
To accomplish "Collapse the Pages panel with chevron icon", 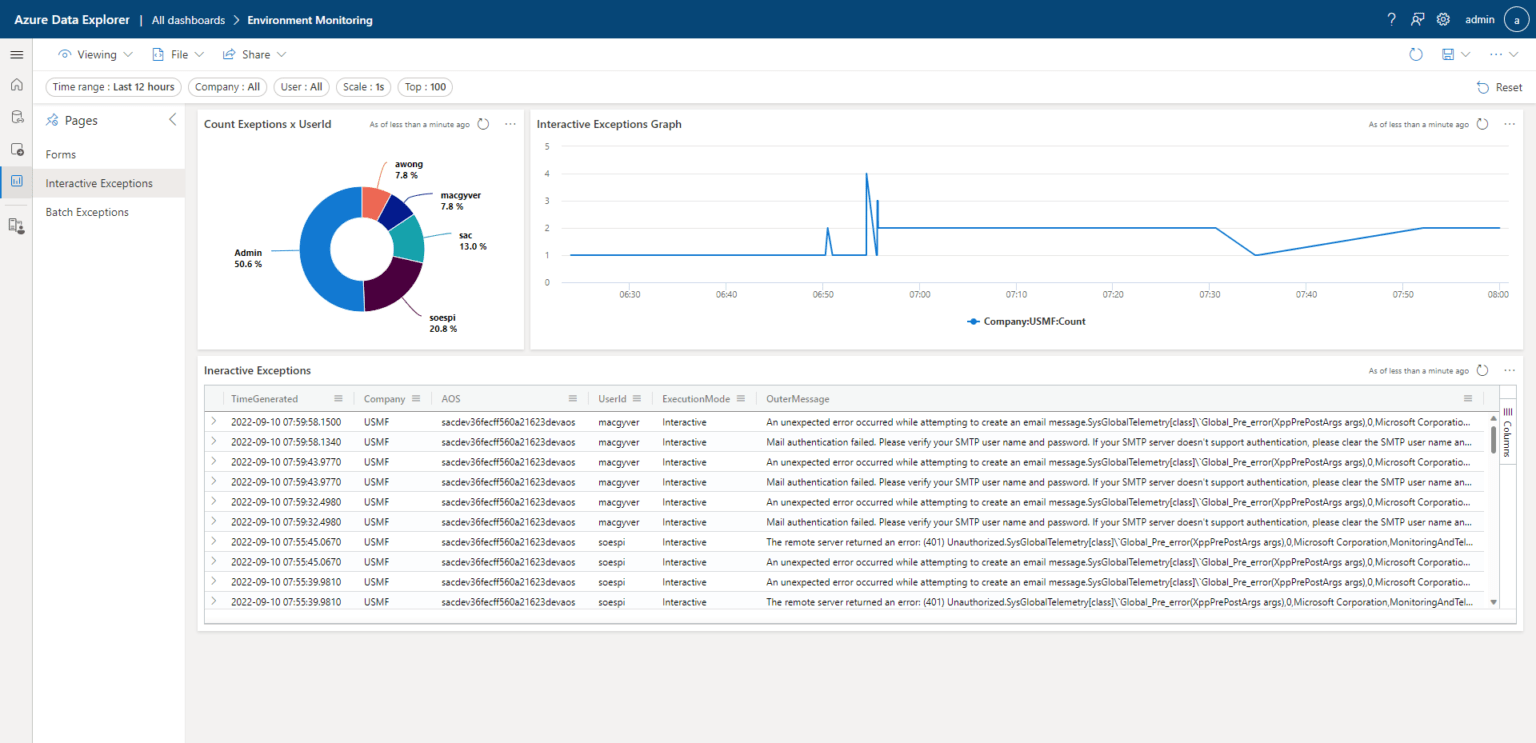I will [171, 119].
